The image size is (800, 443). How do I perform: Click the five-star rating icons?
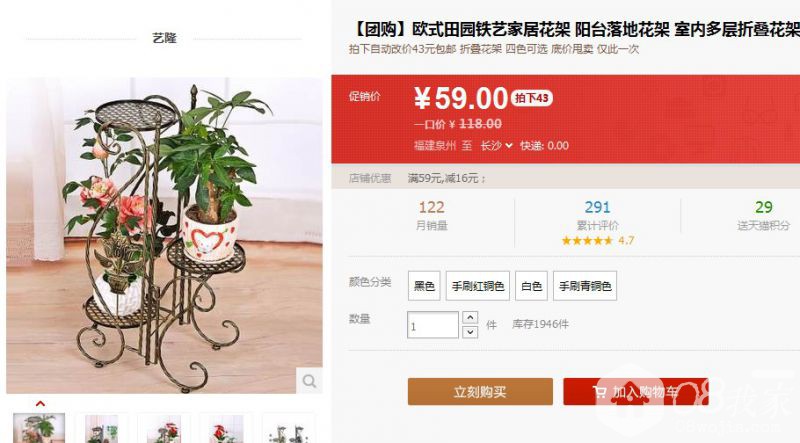[x=587, y=240]
